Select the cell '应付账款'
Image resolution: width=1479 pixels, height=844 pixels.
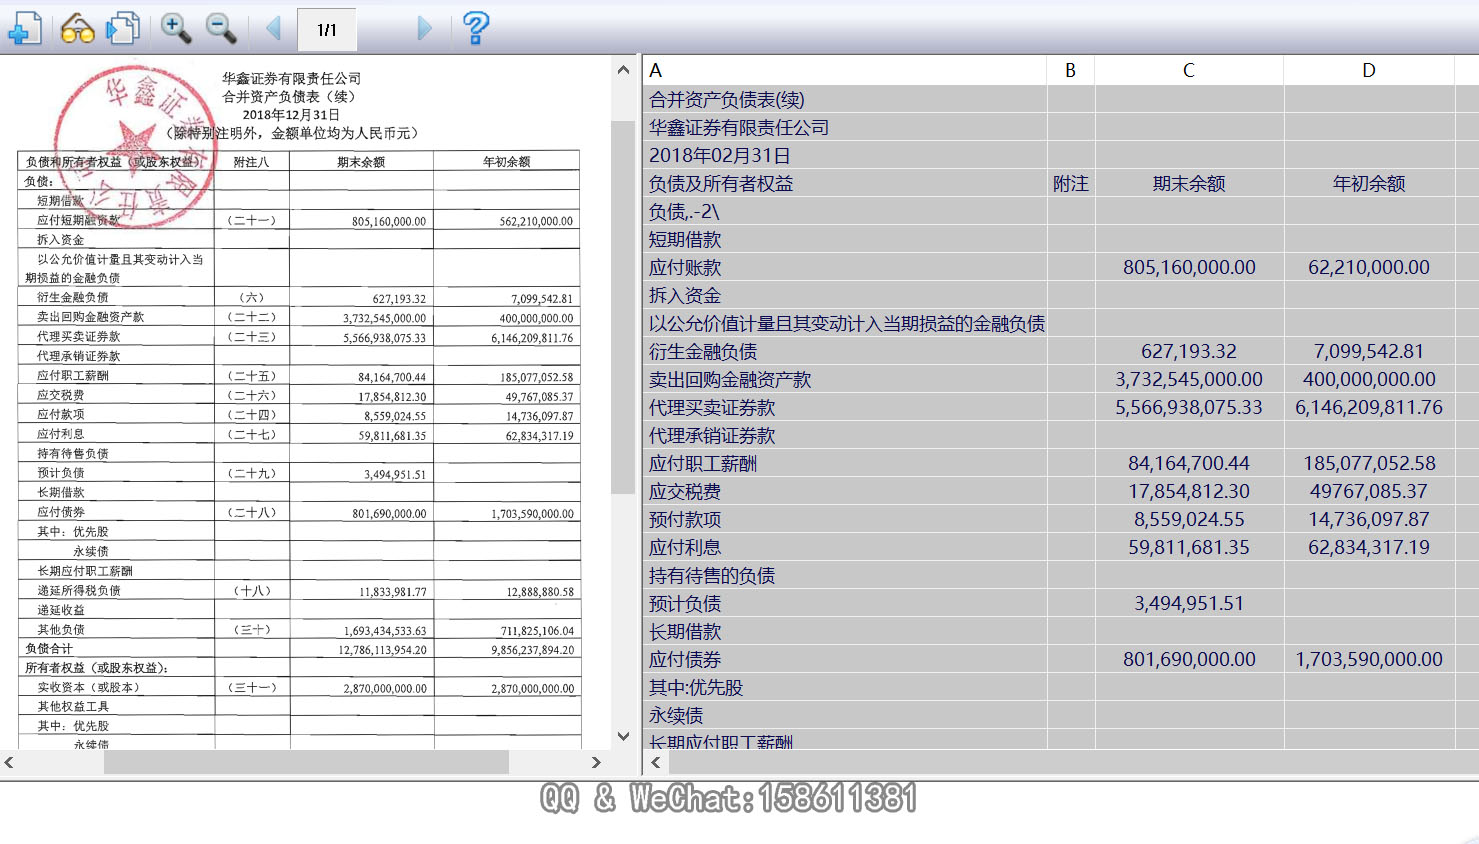(846, 267)
